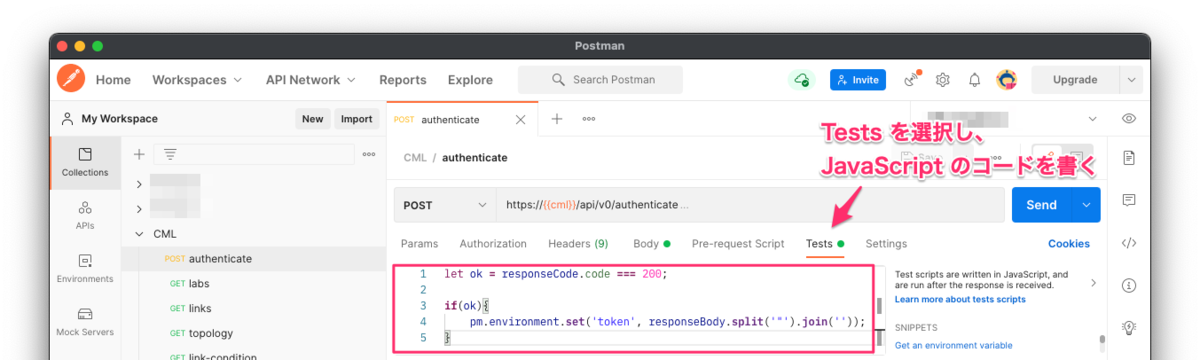The width and height of the screenshot is (1200, 360).
Task: Open the APIs sidebar section
Action: pyautogui.click(x=85, y=214)
